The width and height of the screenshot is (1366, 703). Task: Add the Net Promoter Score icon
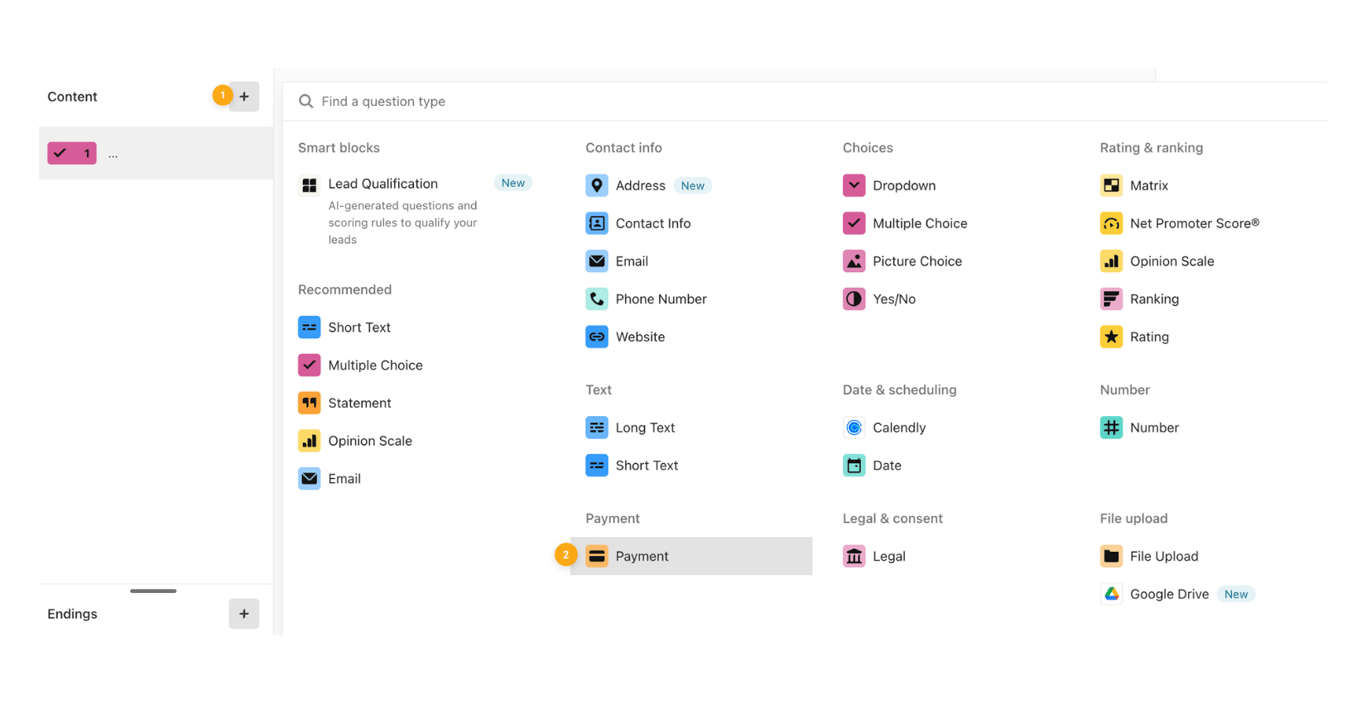pyautogui.click(x=1111, y=223)
